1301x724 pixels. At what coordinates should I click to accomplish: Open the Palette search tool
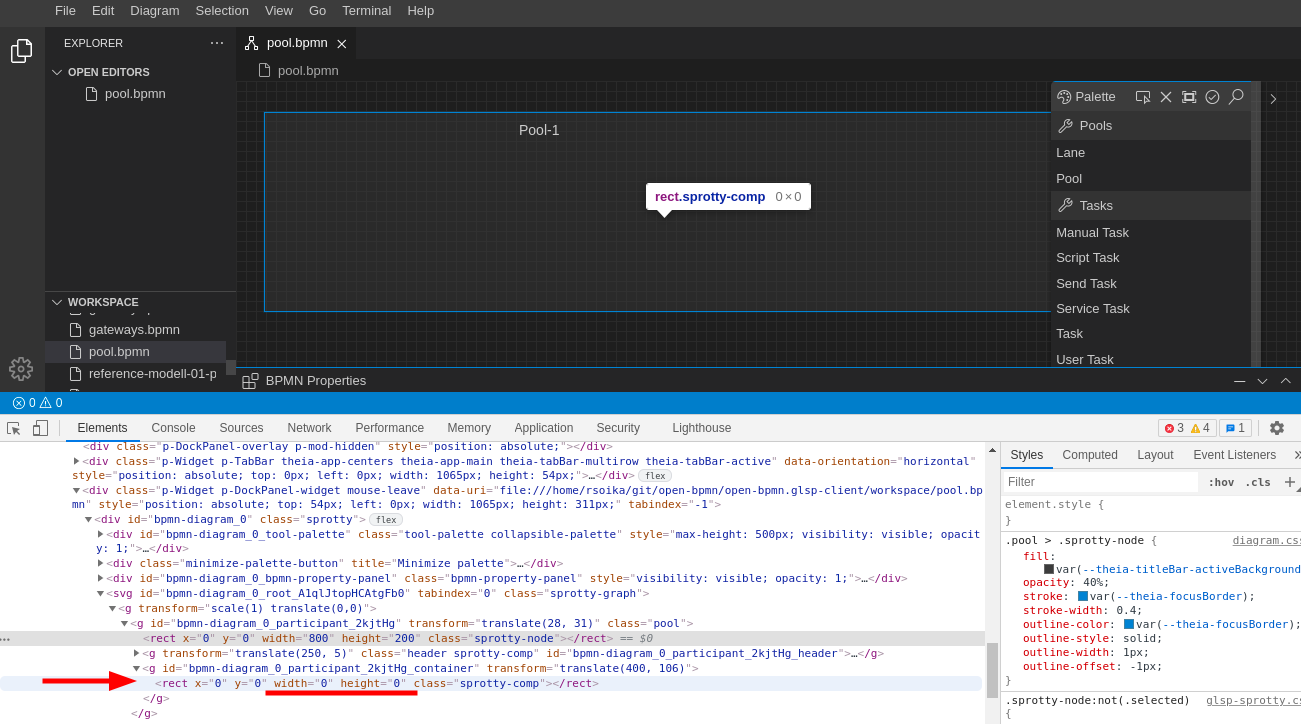click(1236, 97)
